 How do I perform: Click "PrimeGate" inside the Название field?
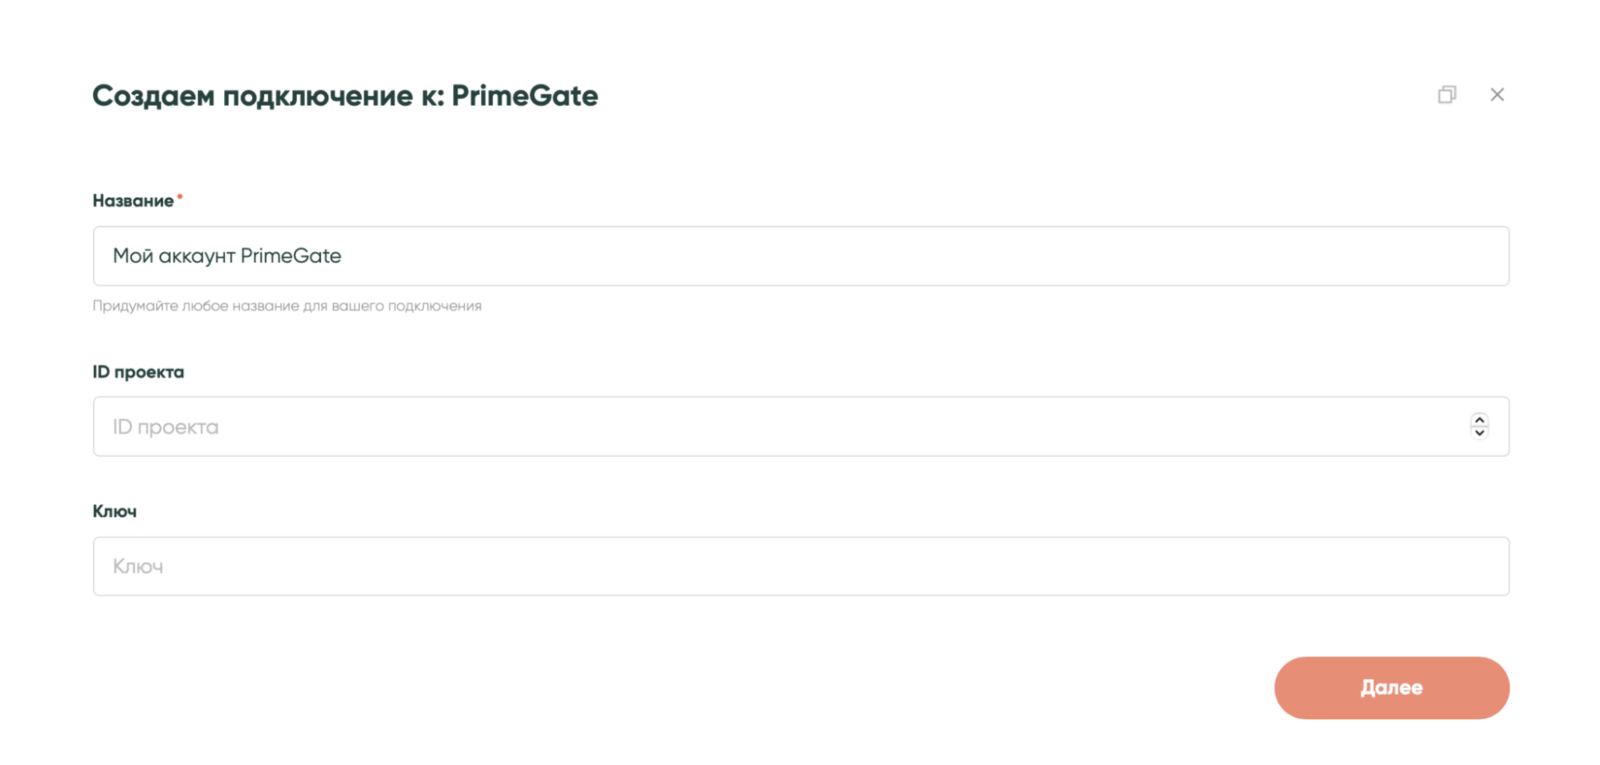click(291, 256)
